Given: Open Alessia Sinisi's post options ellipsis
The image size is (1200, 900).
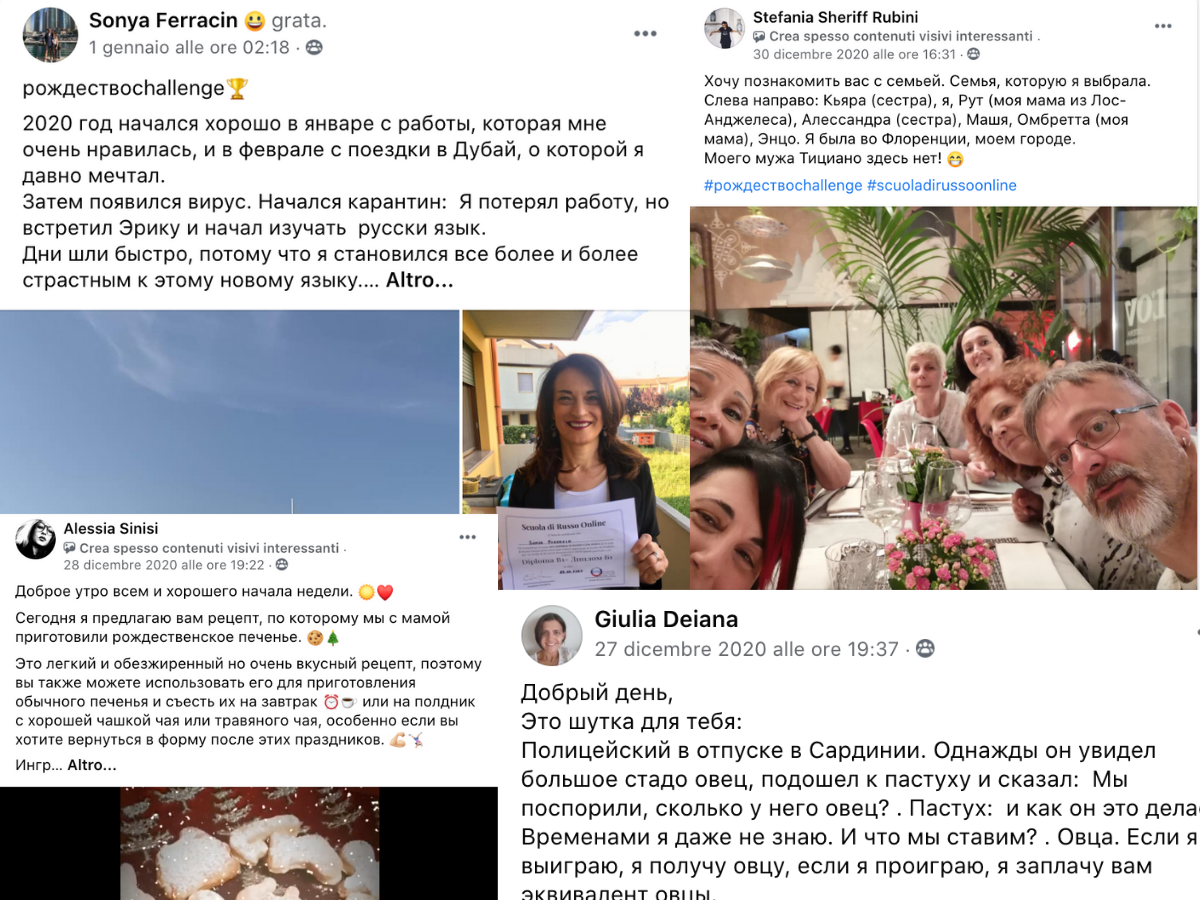Looking at the screenshot, I should coord(468,538).
